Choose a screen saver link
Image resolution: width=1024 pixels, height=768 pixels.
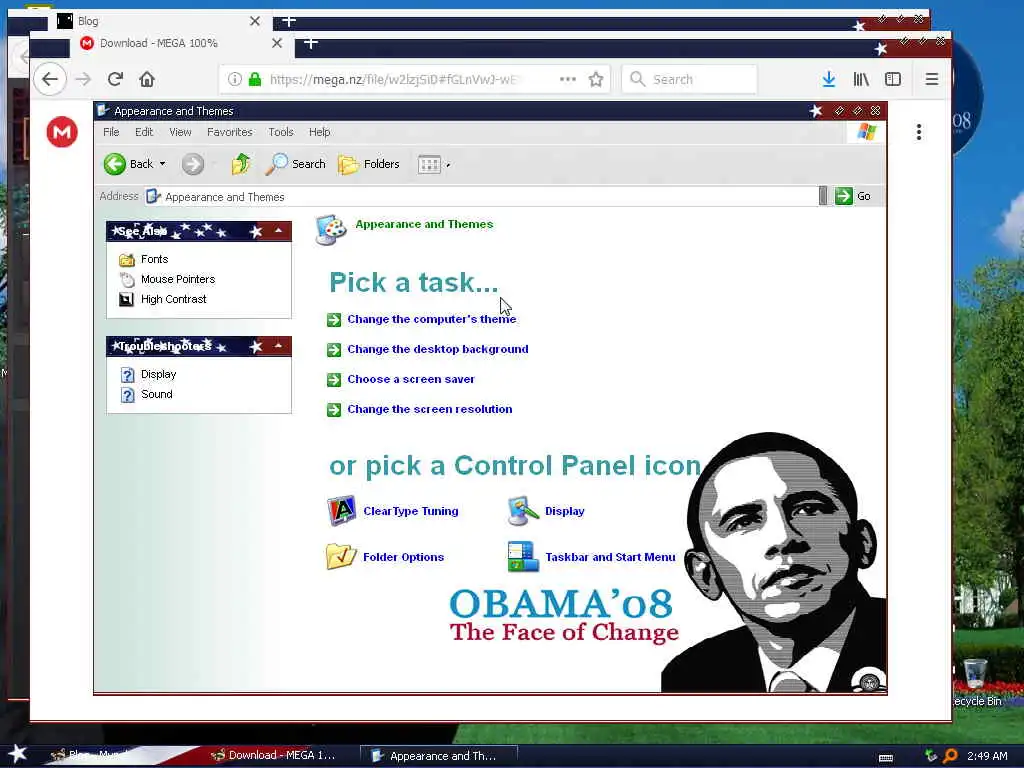(x=411, y=379)
